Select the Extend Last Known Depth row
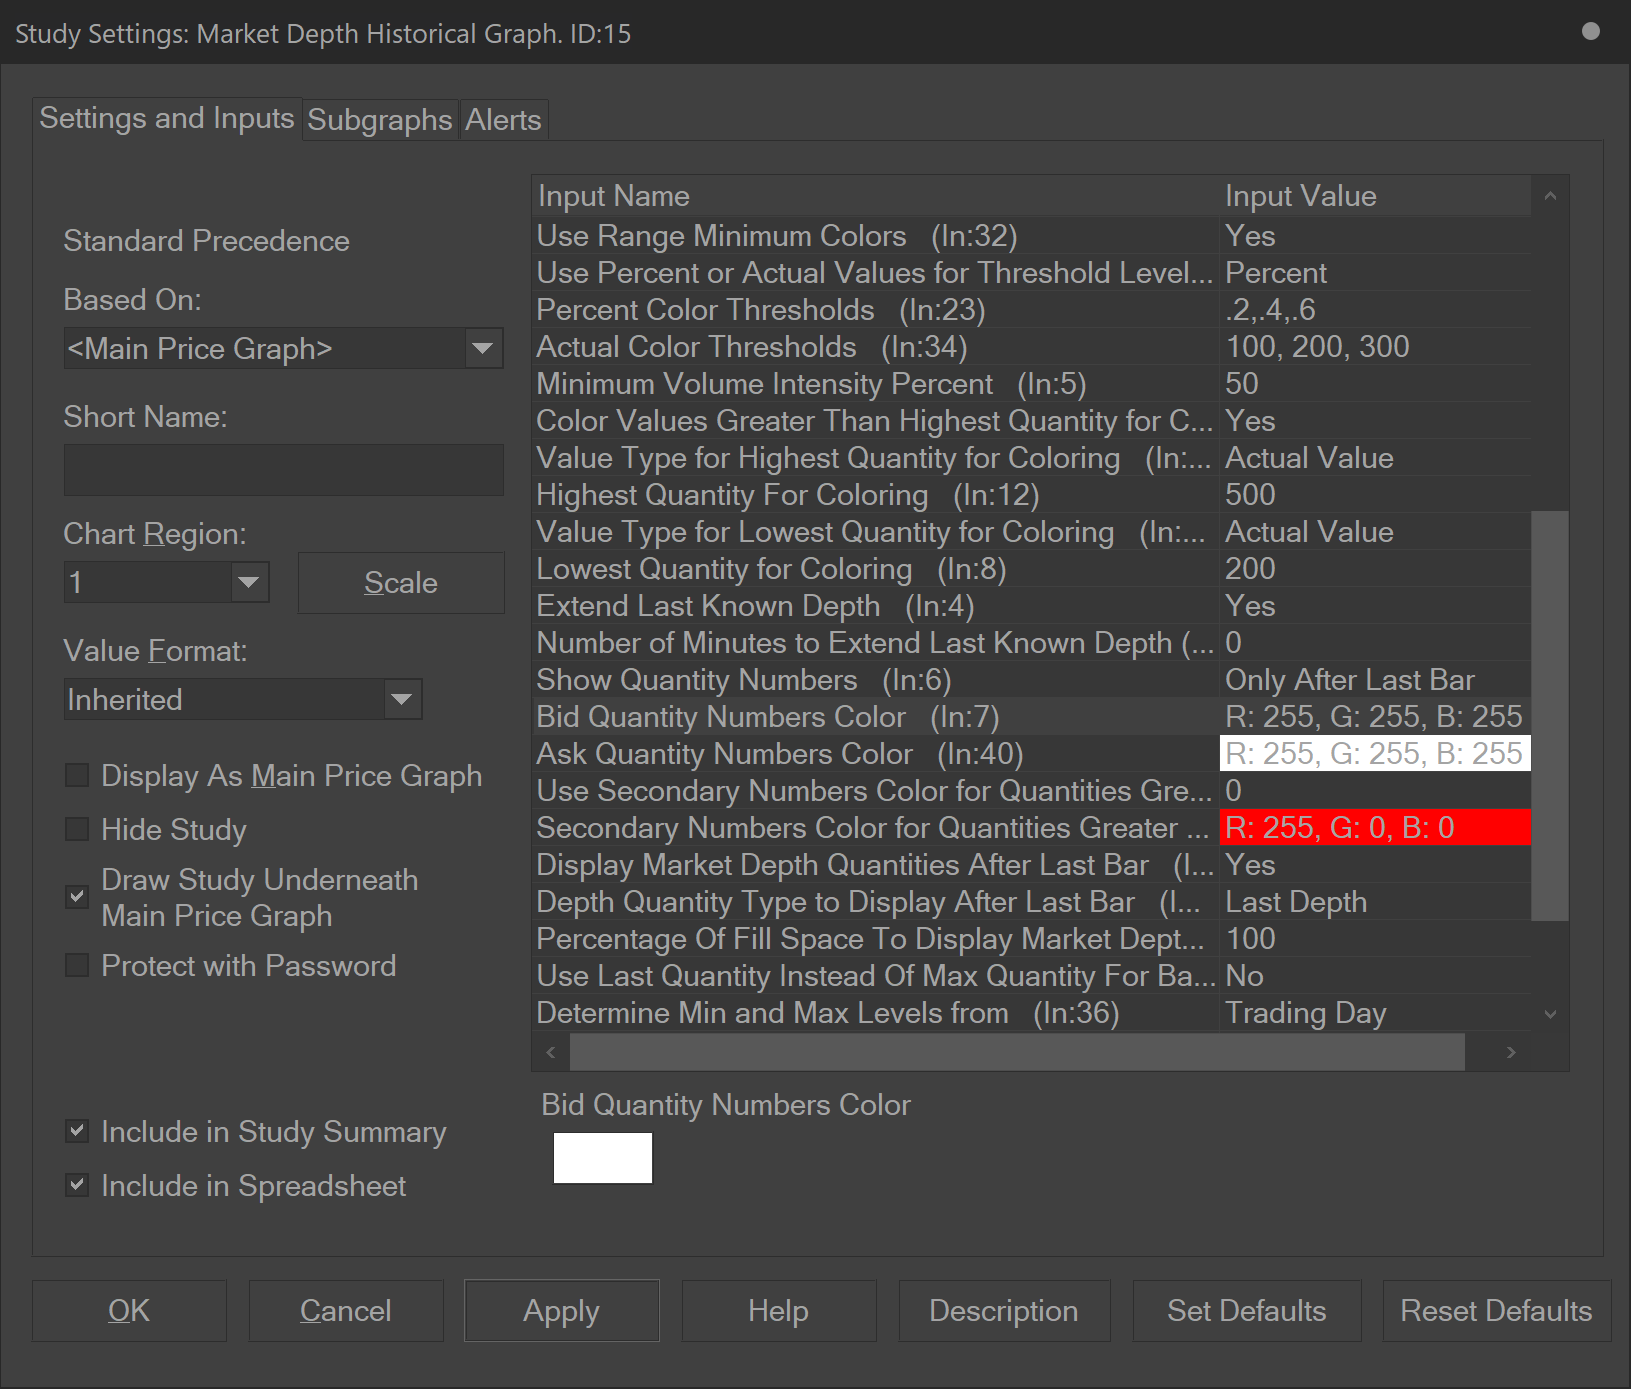Screen dimensions: 1631x1389 (1031, 606)
